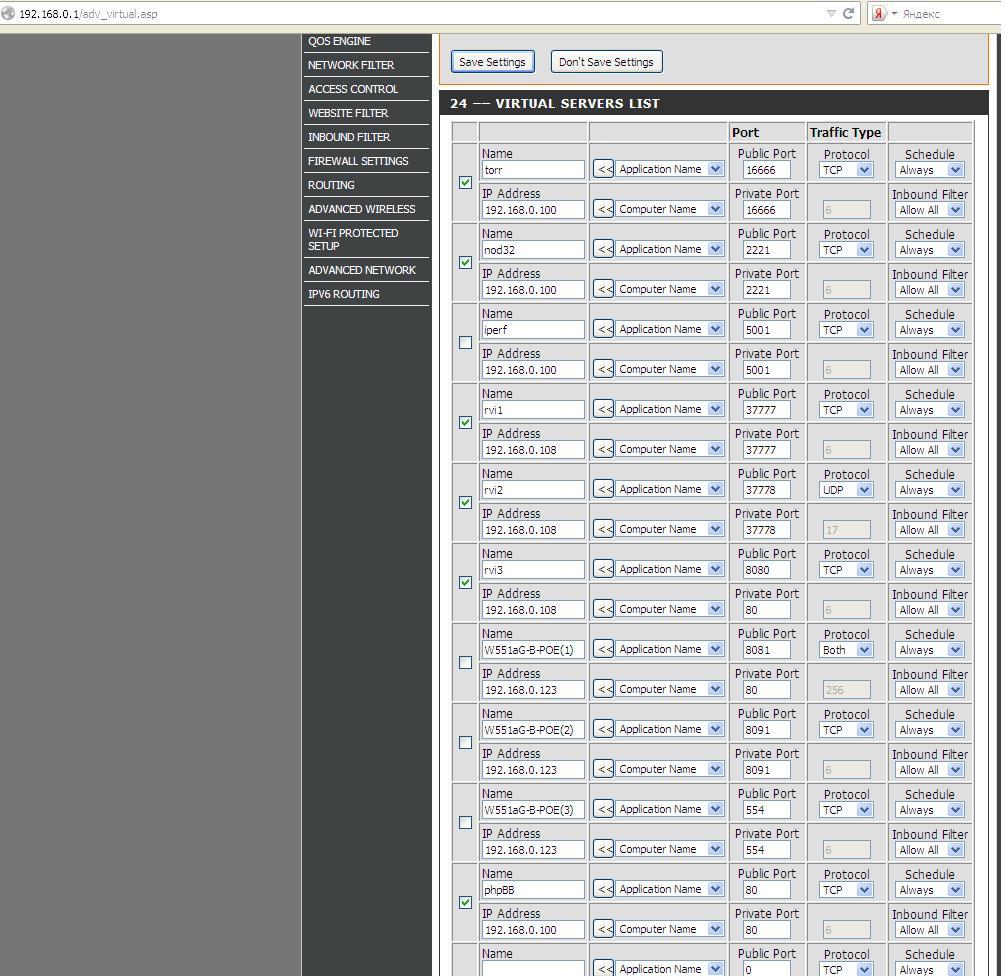
Task: Go to Network Filter page
Action: coord(367,65)
